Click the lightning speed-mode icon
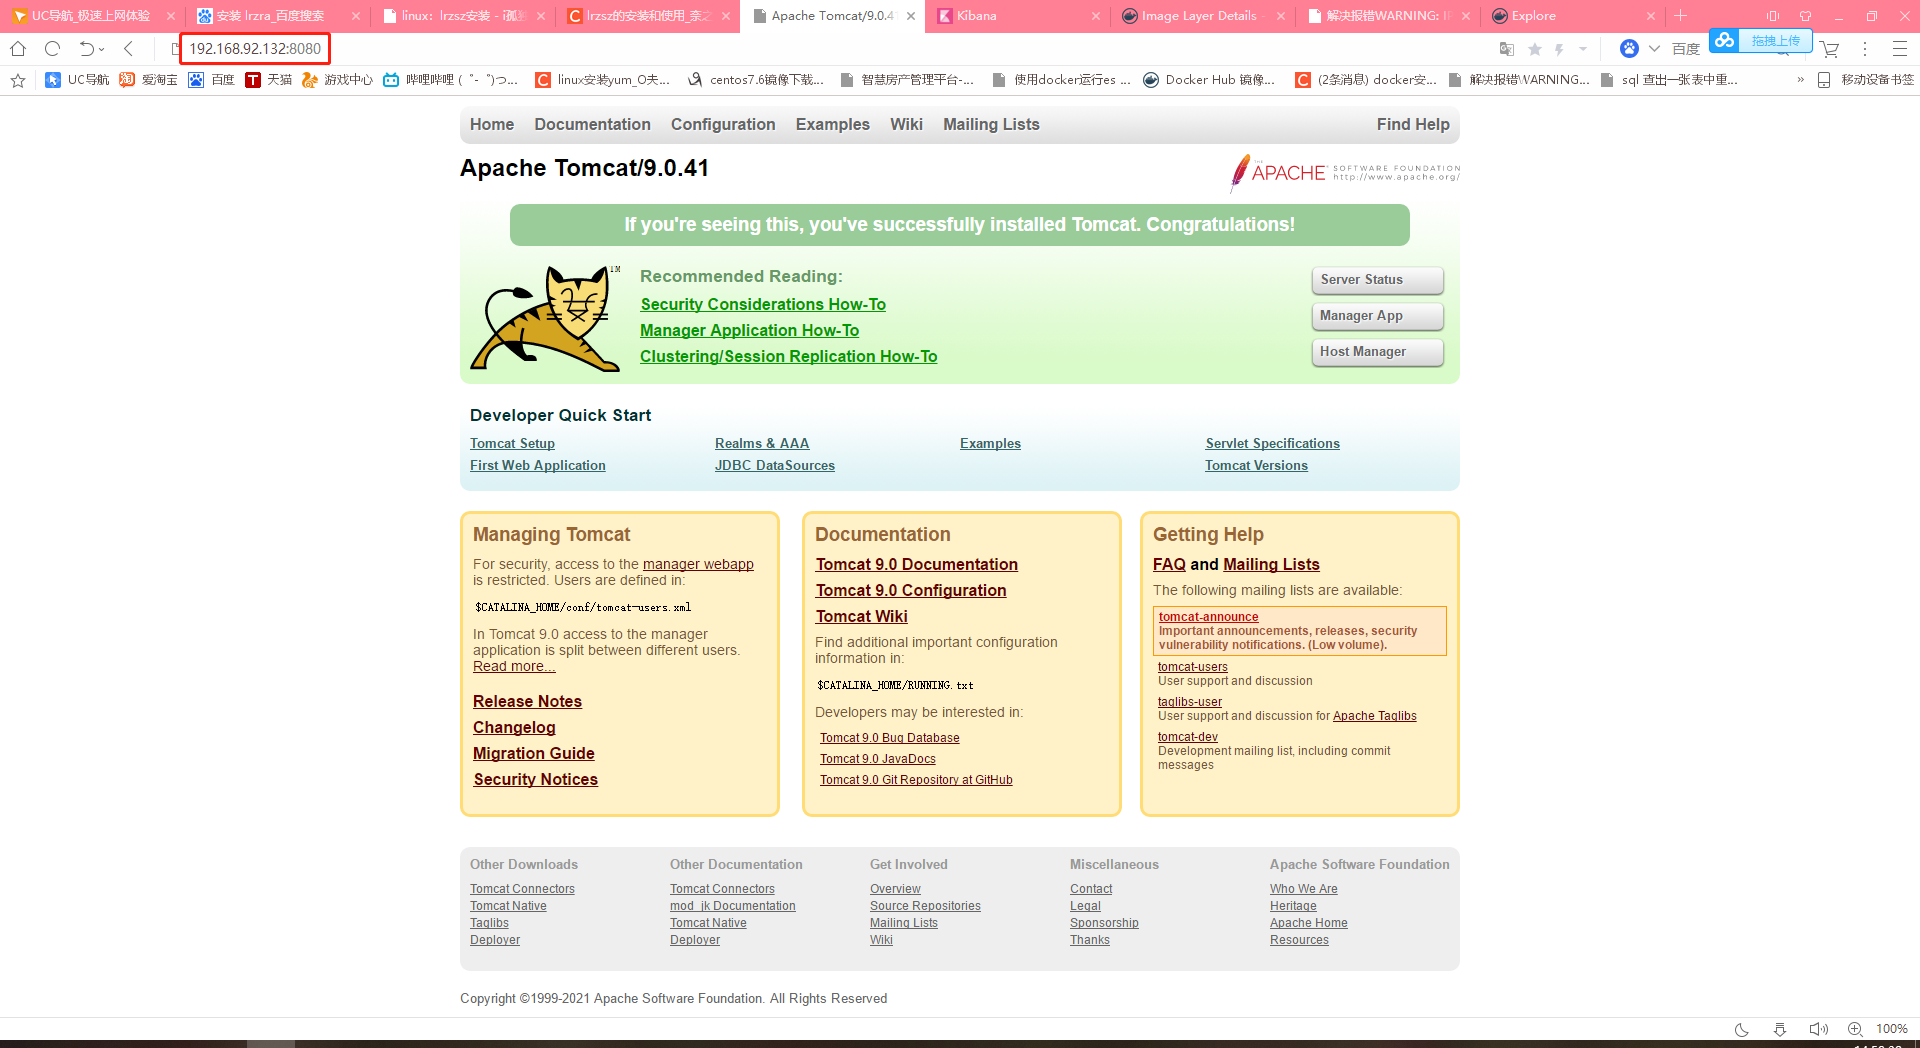Image resolution: width=1920 pixels, height=1048 pixels. [x=1560, y=49]
